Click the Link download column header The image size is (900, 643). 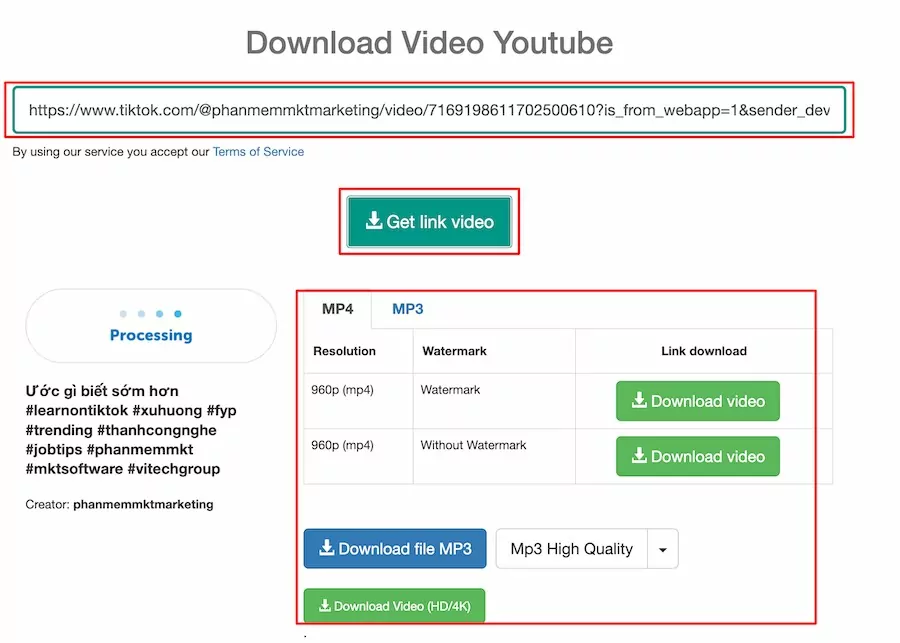pyautogui.click(x=704, y=351)
